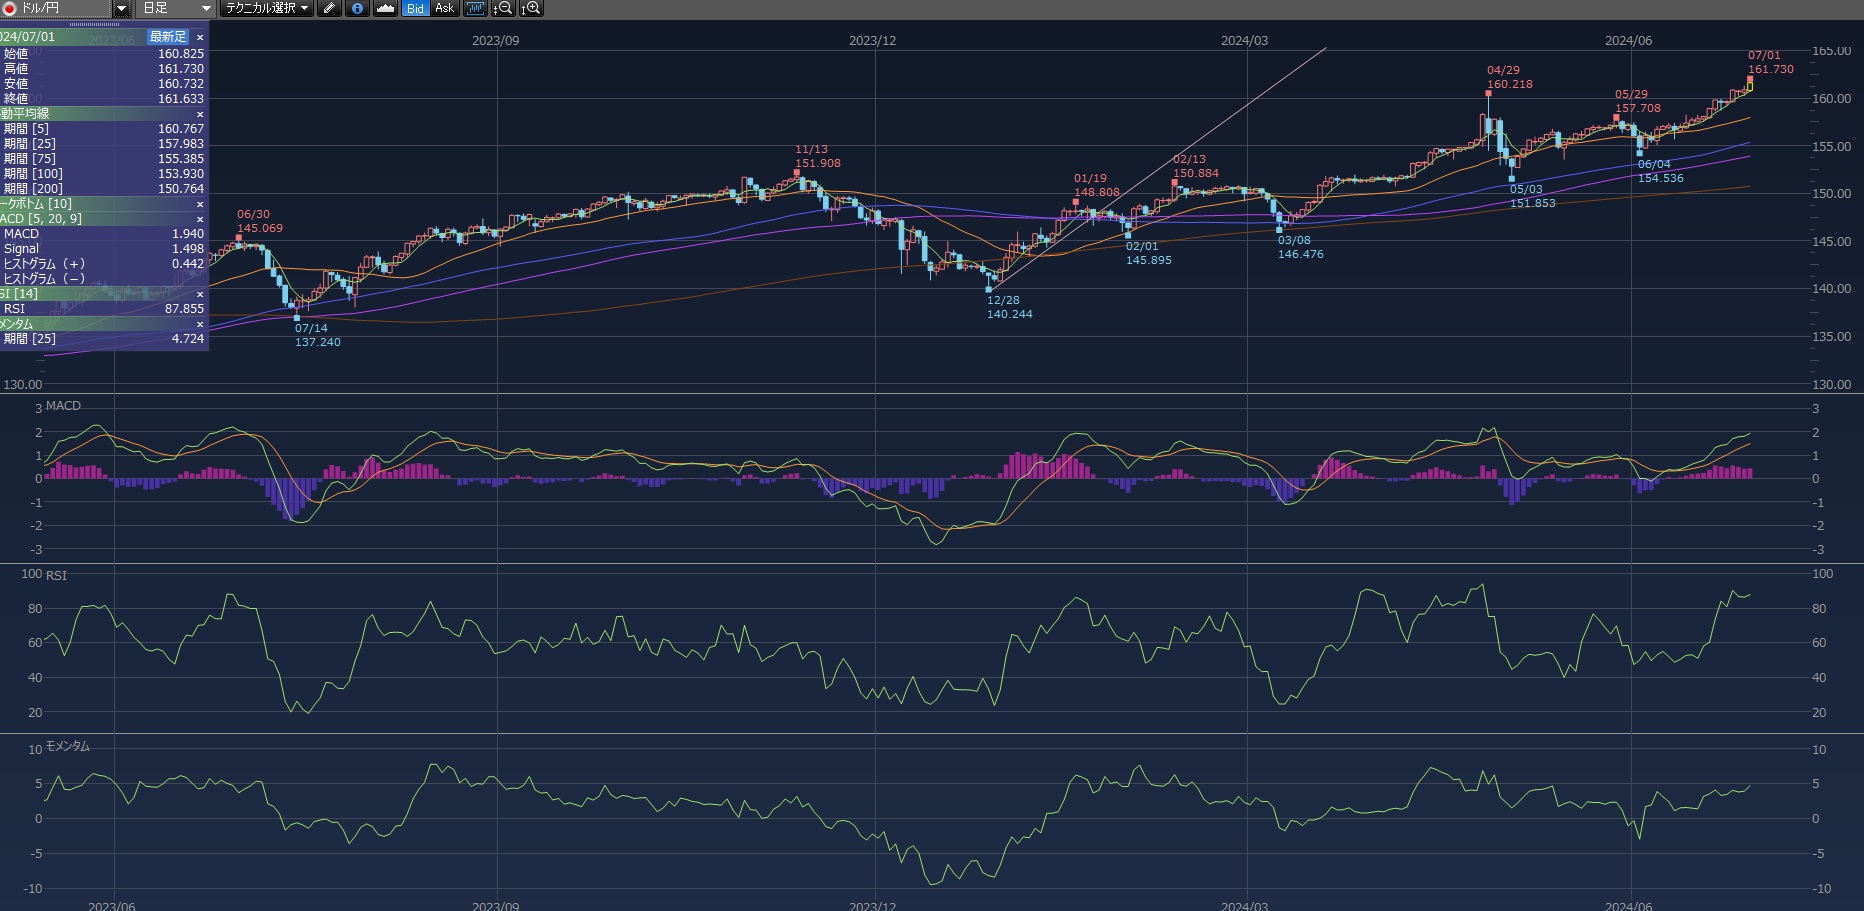Viewport: 1864px width, 911px height.
Task: Close the モメンタム legend section
Action: tap(200, 324)
